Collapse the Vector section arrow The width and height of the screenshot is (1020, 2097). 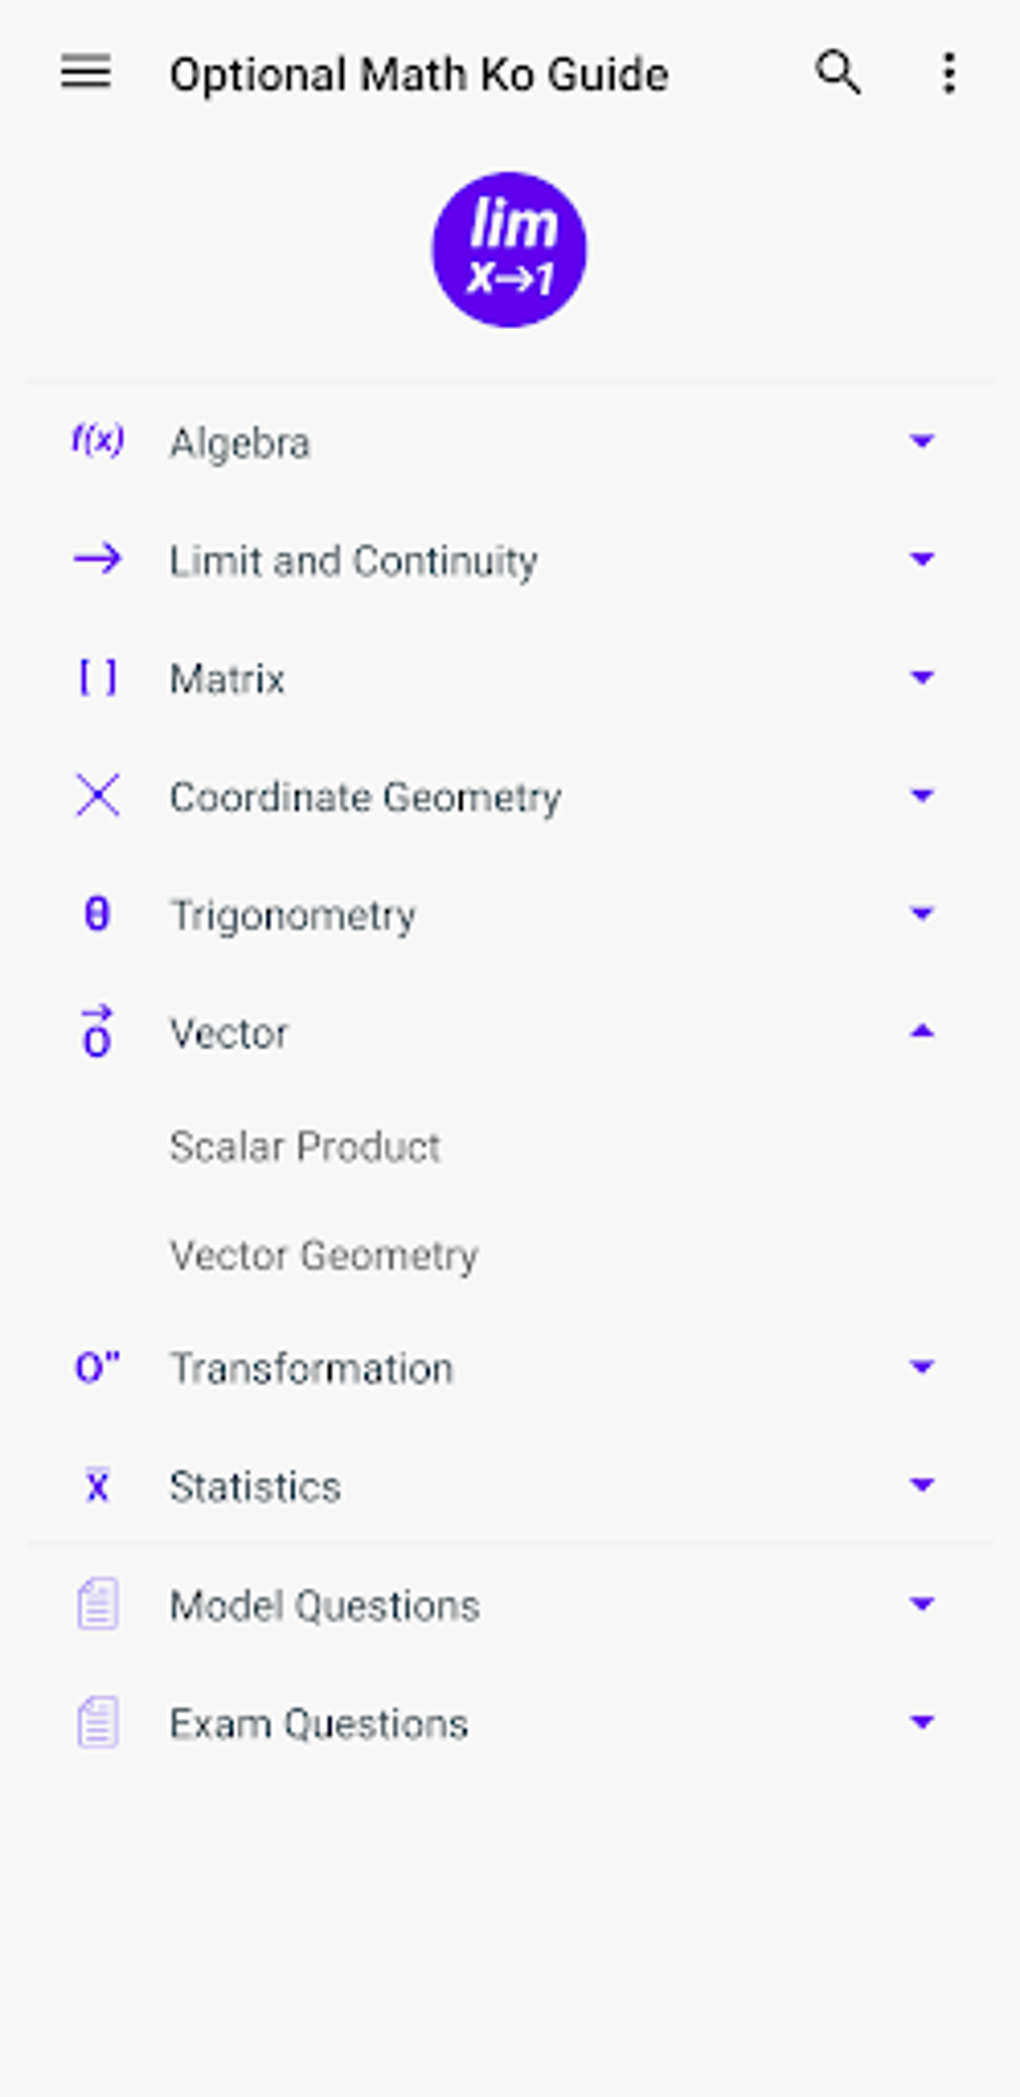pos(921,1032)
